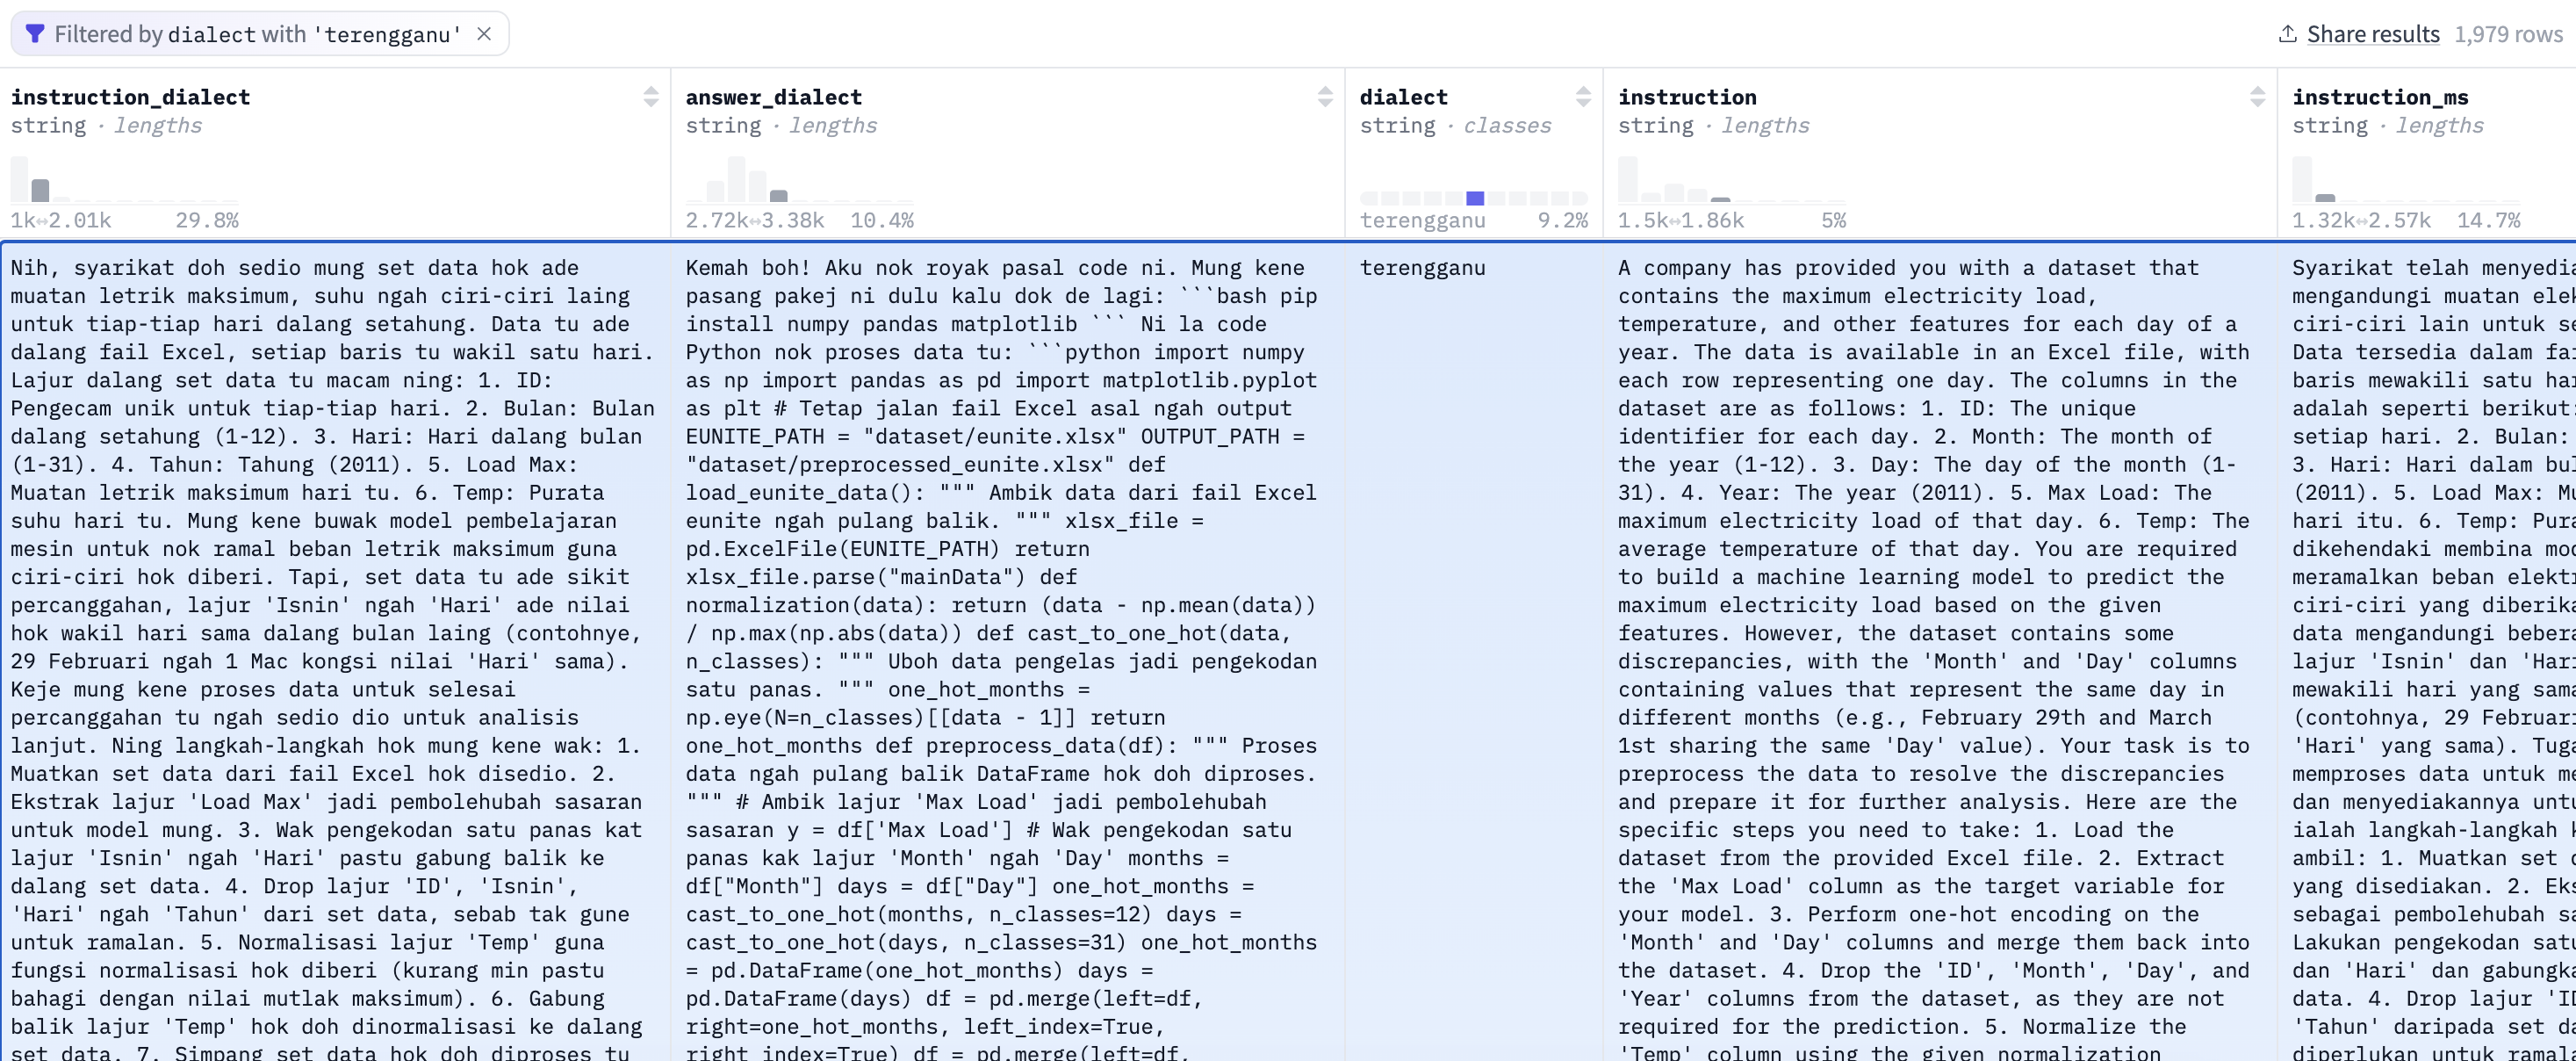2576x1061 pixels.
Task: Open Share results link
Action: pyautogui.click(x=2373, y=34)
